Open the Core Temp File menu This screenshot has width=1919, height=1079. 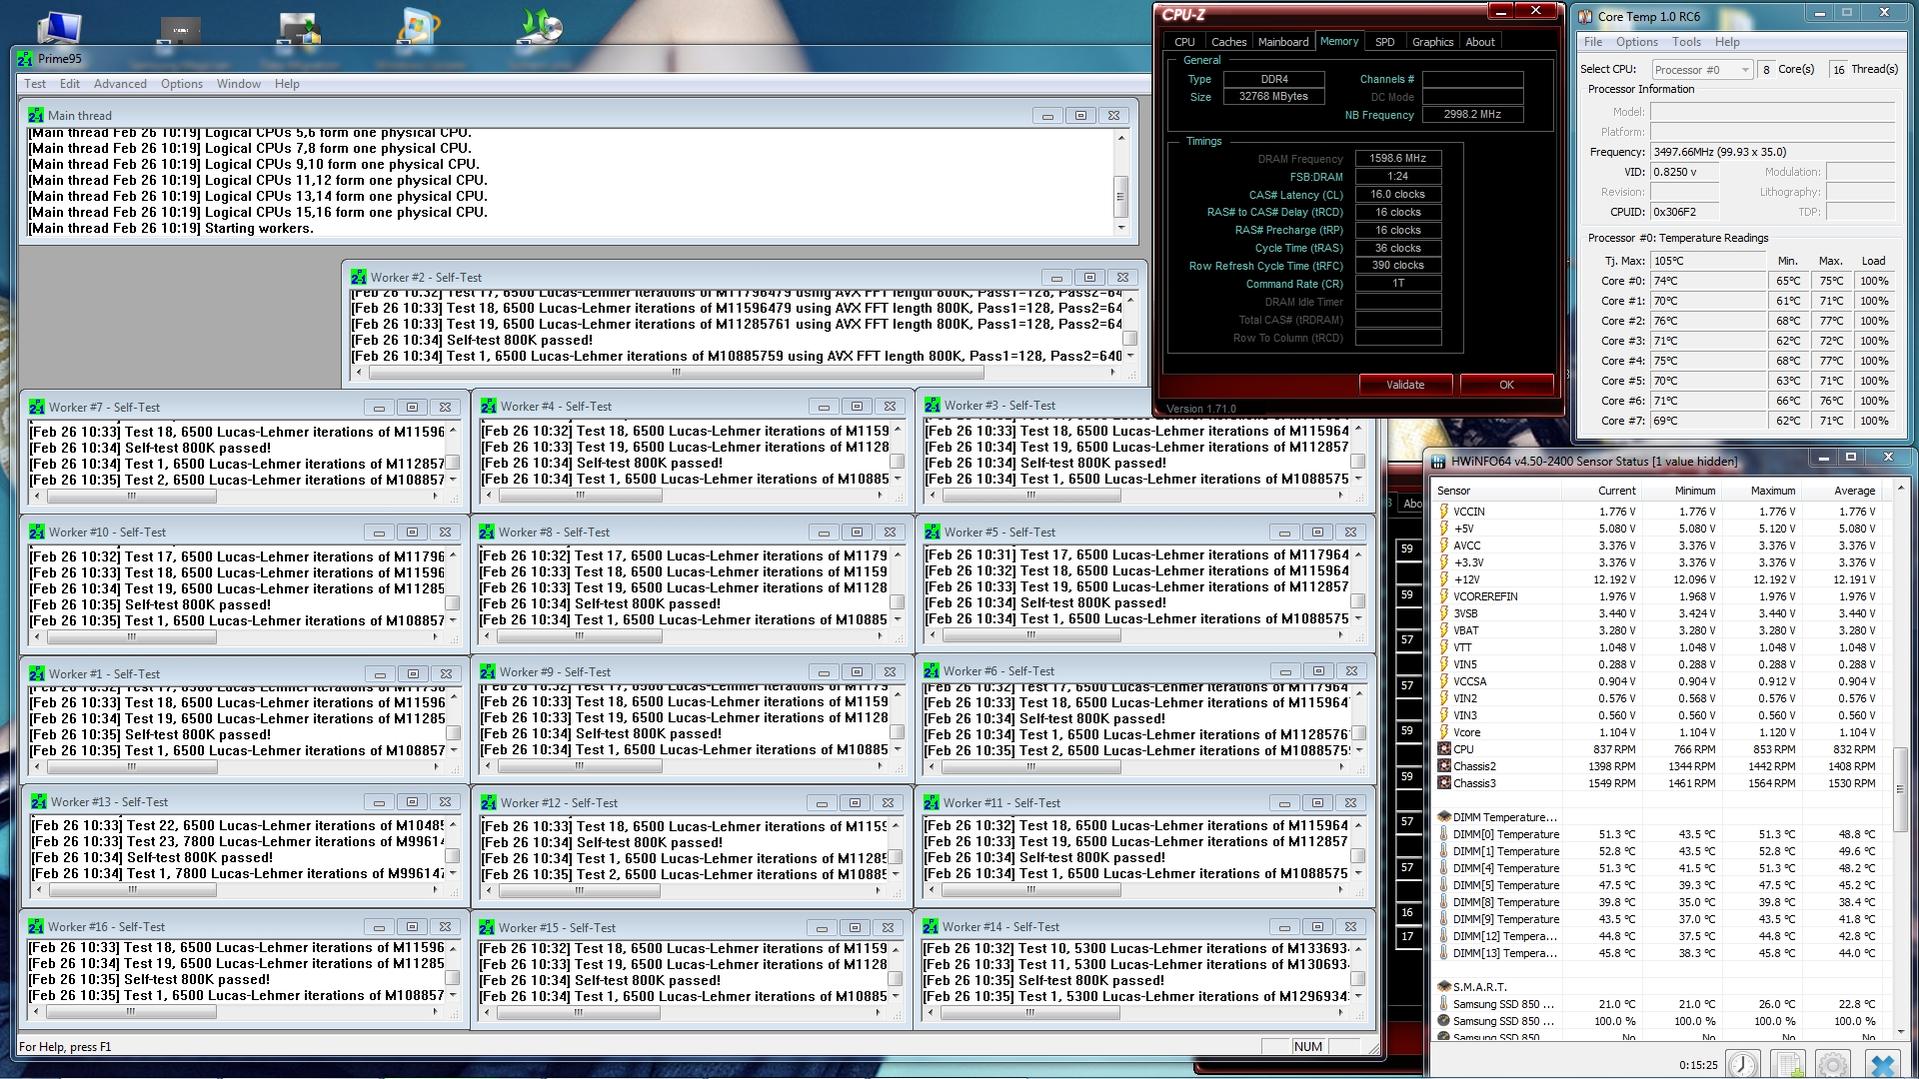tap(1593, 42)
